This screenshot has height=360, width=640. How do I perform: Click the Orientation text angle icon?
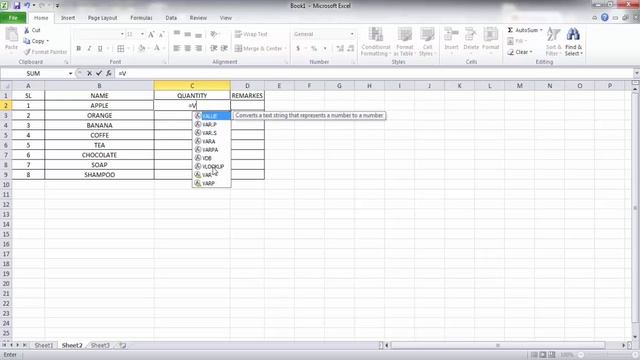point(214,34)
